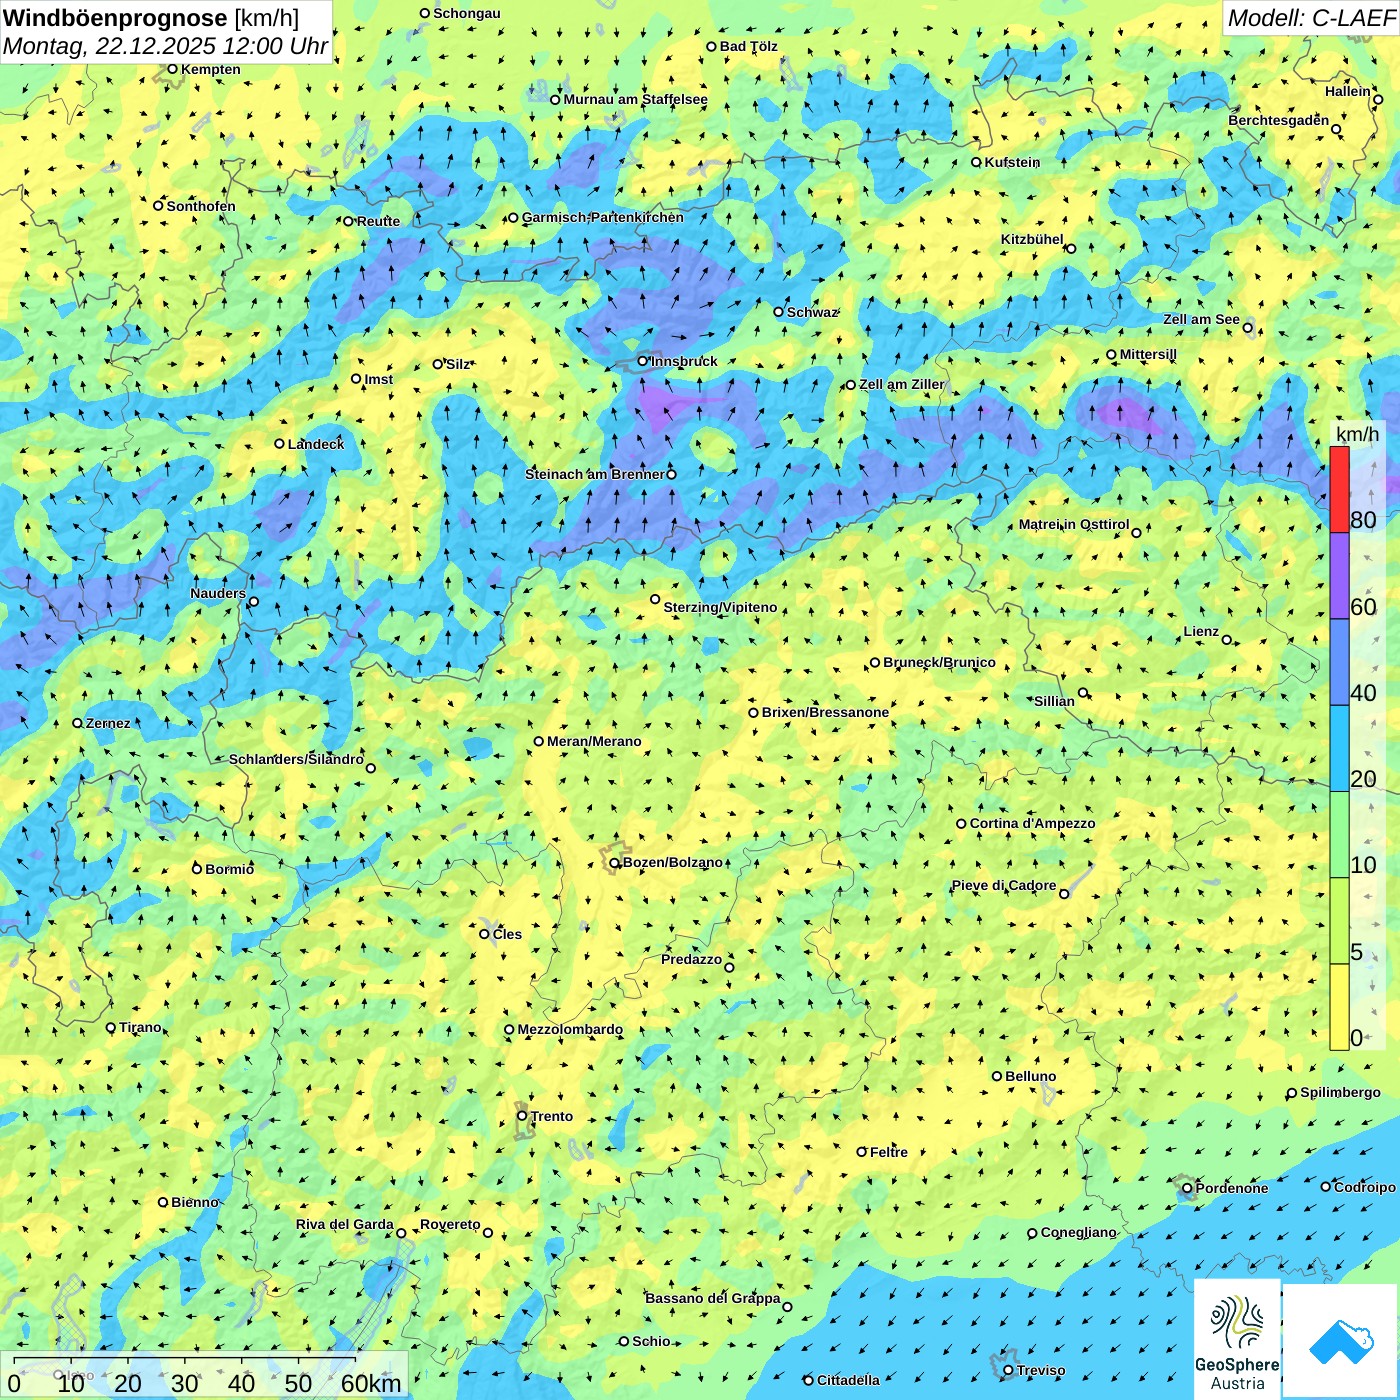
Task: Click the Trento city label
Action: coord(552,1116)
